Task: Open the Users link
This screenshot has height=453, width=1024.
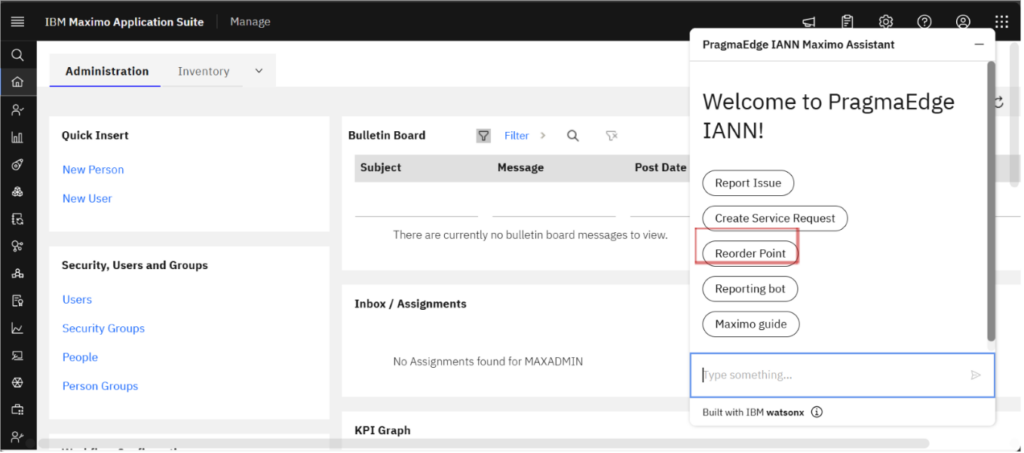Action: tap(77, 300)
